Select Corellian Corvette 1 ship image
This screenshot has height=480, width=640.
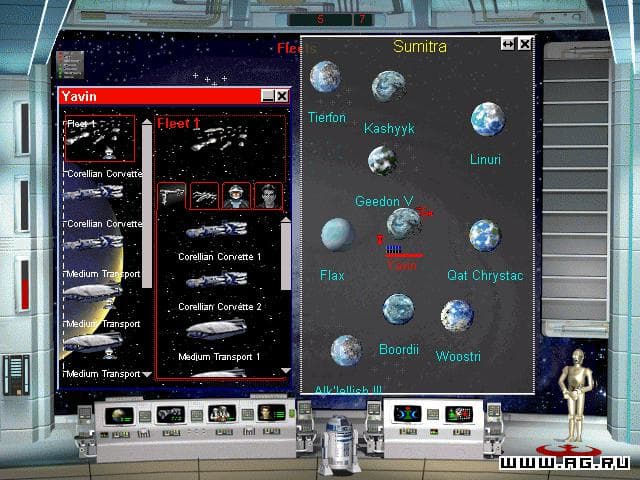click(x=217, y=230)
